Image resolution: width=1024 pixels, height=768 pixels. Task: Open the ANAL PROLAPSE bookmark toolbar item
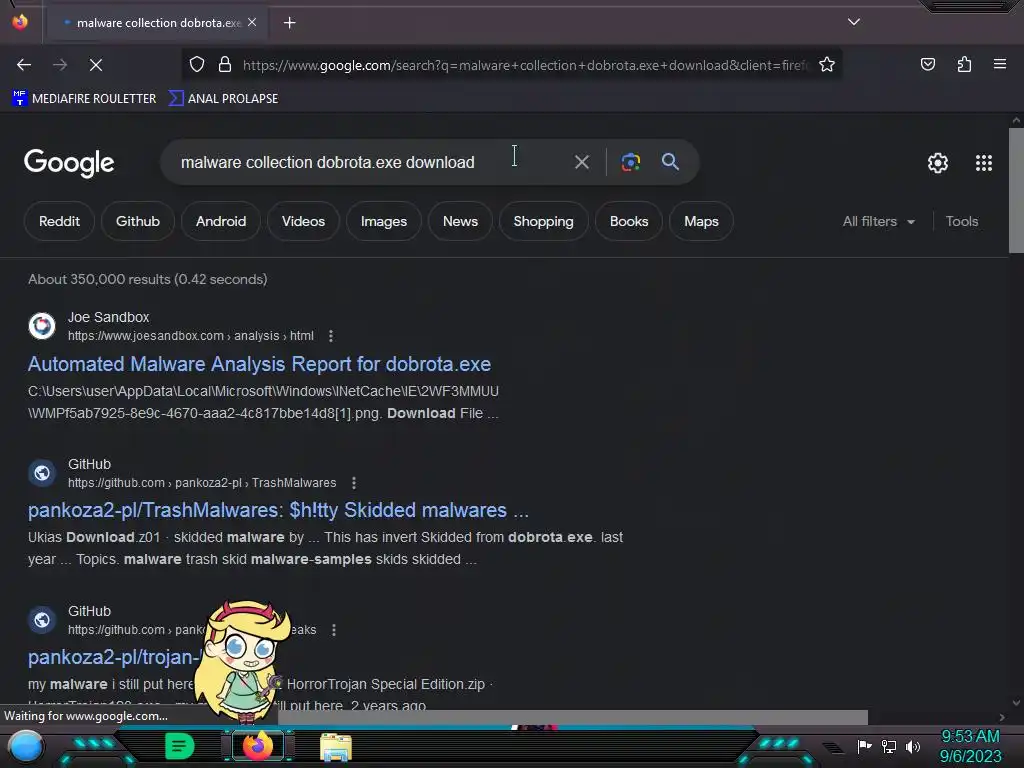pyautogui.click(x=223, y=99)
